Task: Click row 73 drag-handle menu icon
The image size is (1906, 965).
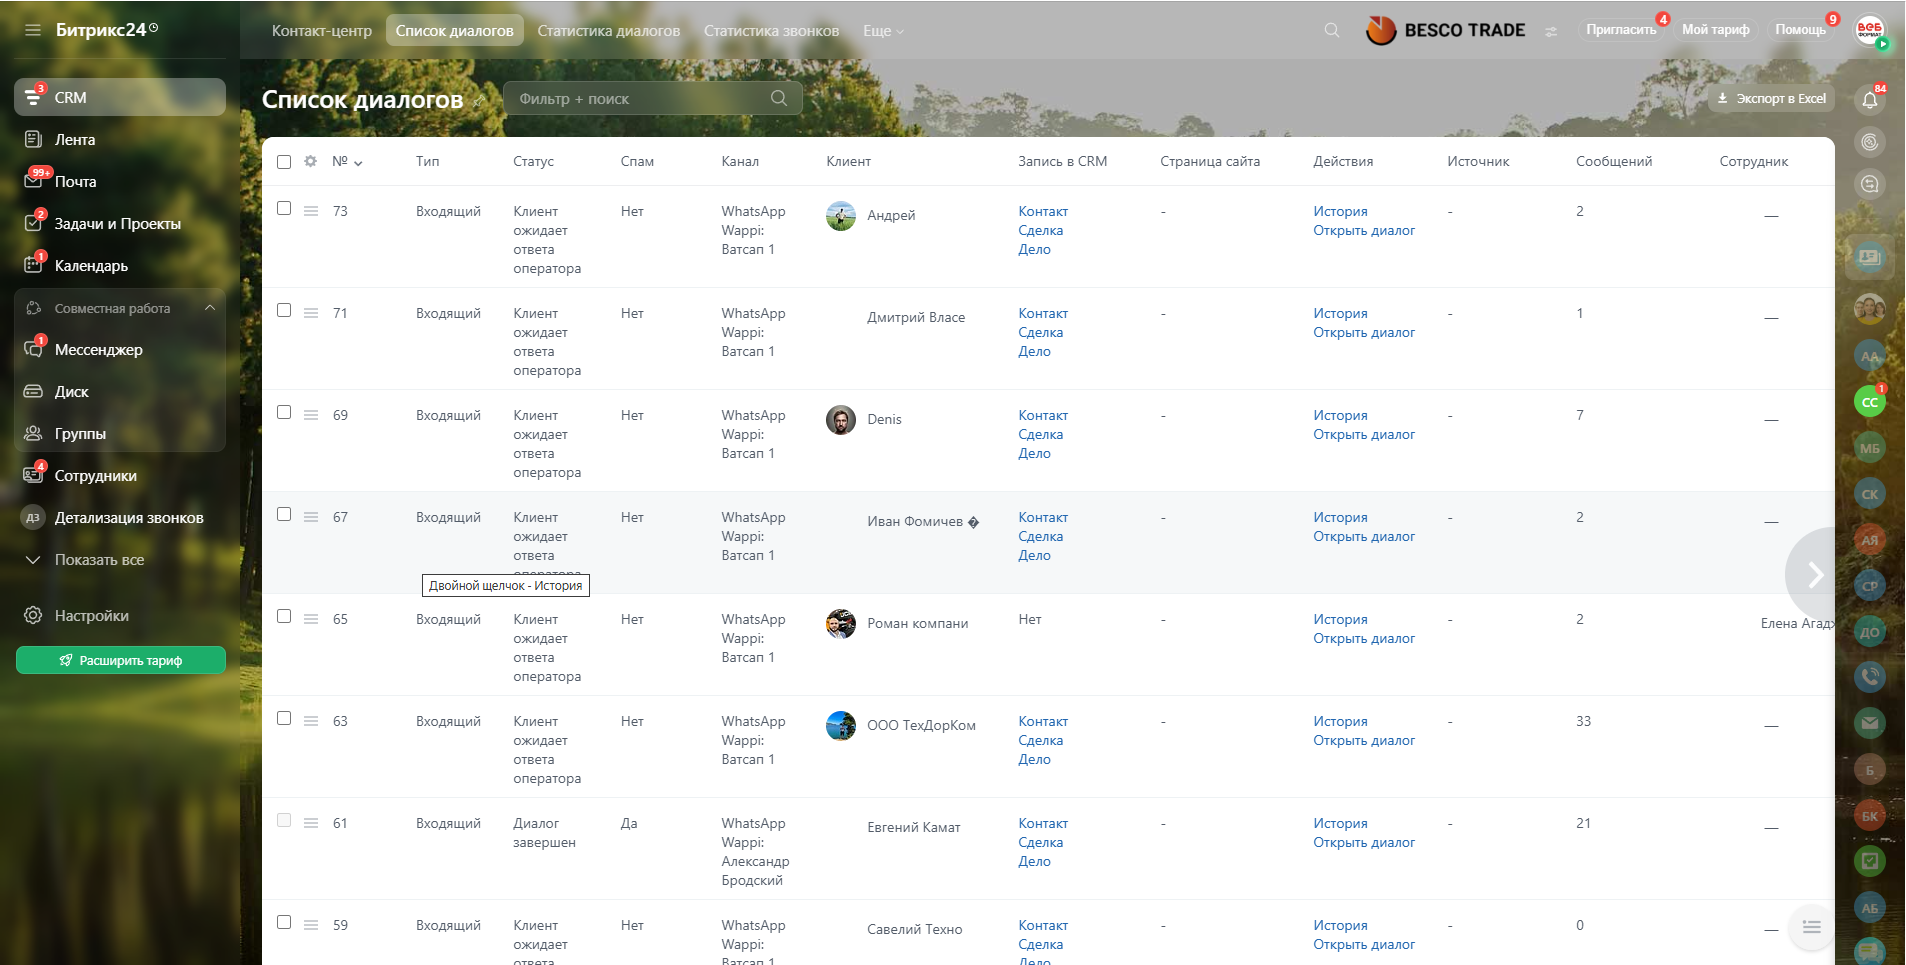Action: tap(311, 211)
